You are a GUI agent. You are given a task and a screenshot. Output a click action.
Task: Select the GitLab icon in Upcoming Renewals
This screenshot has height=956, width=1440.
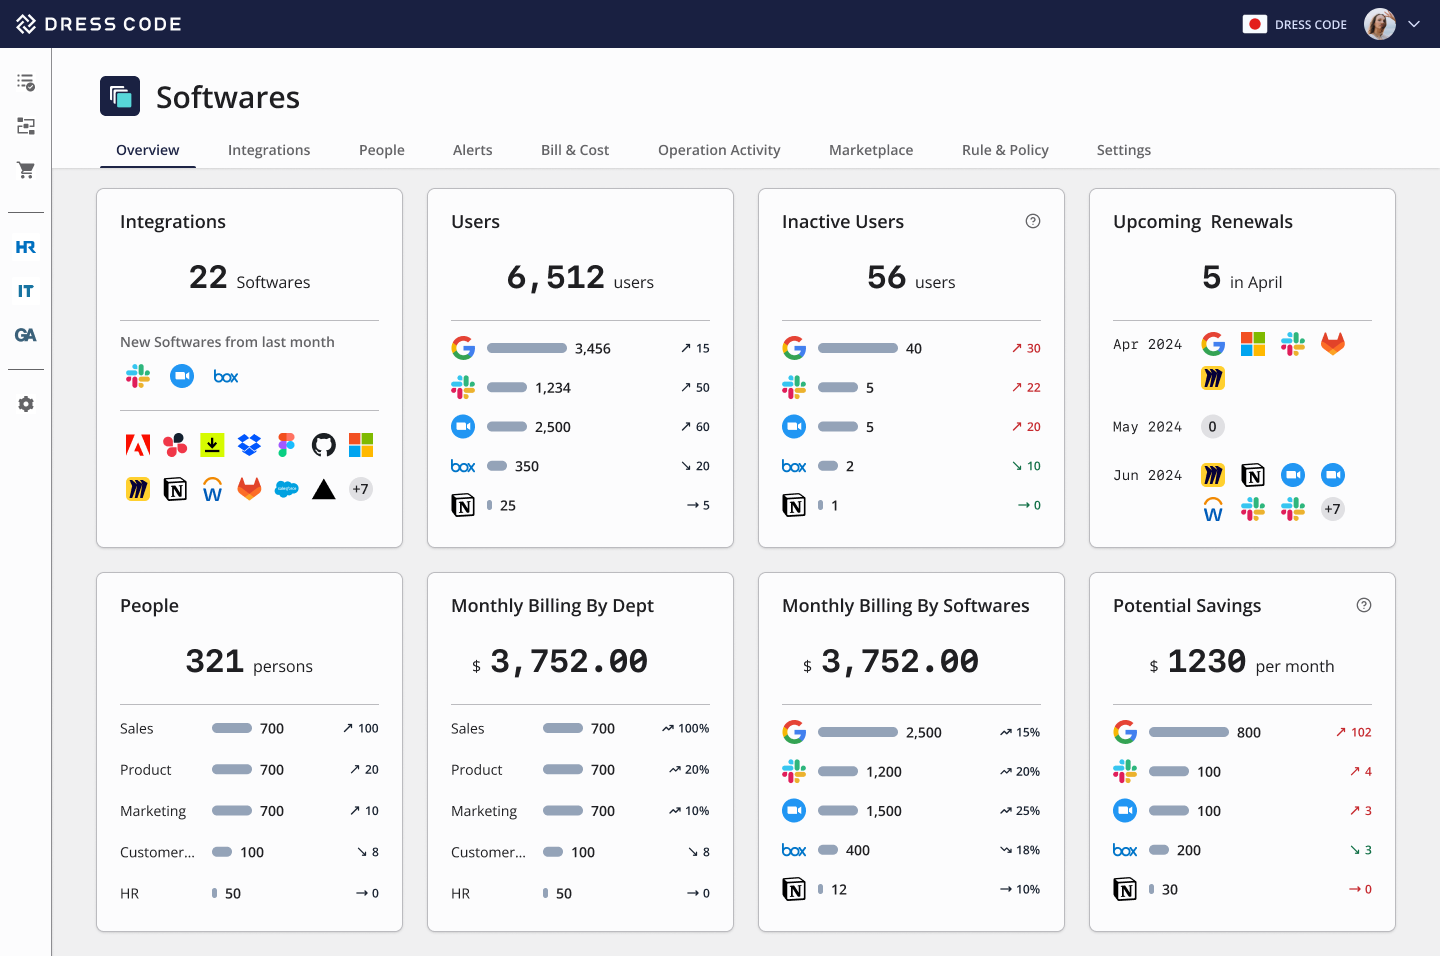pos(1333,343)
